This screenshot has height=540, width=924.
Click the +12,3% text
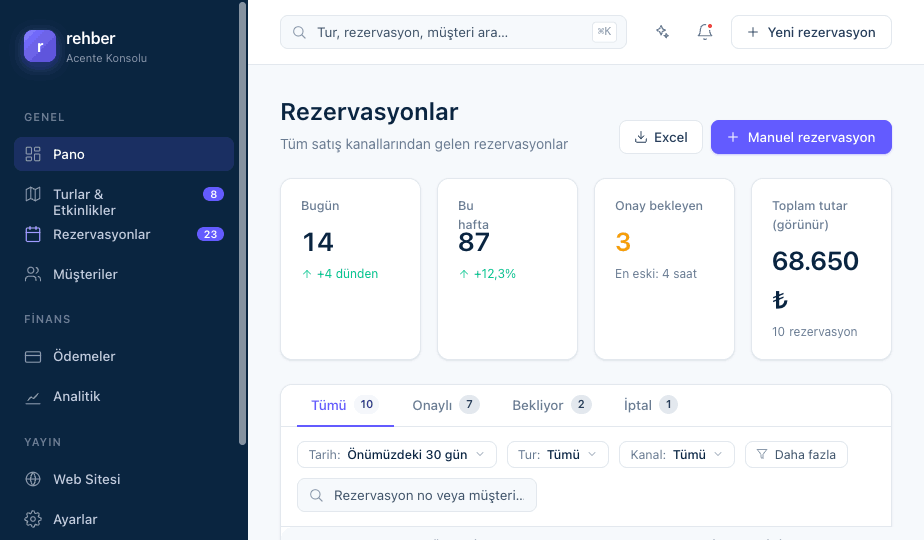[x=494, y=274]
